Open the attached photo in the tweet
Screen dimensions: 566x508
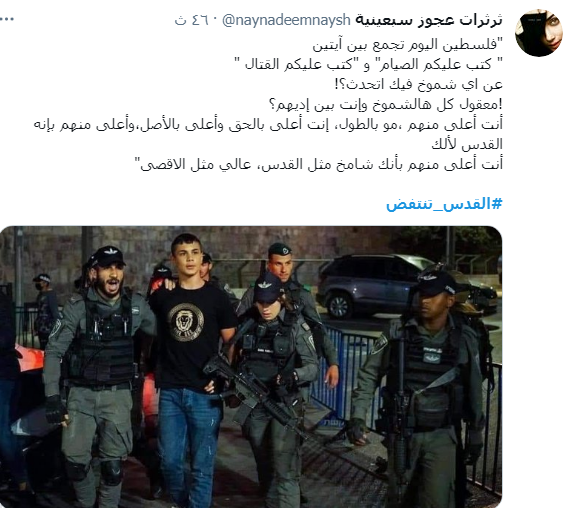click(251, 367)
